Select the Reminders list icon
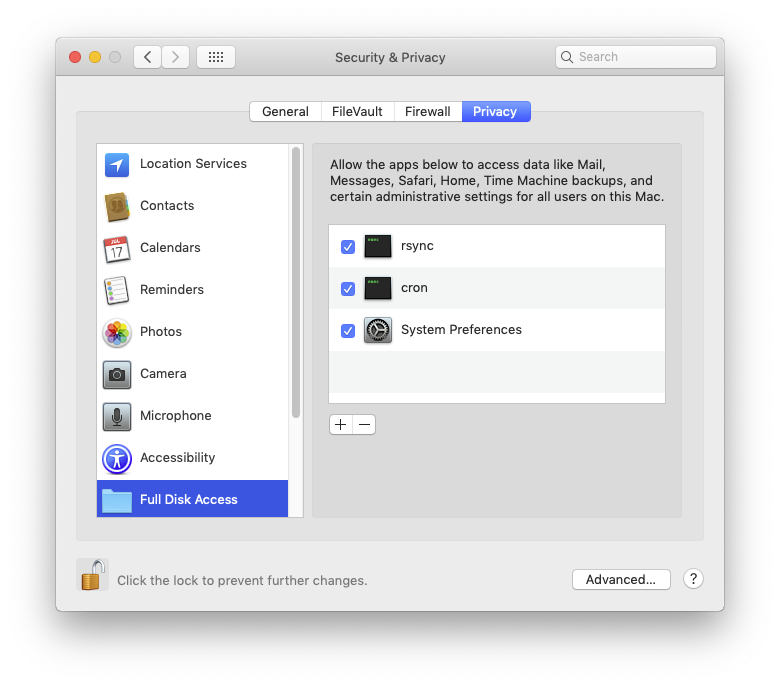 117,291
